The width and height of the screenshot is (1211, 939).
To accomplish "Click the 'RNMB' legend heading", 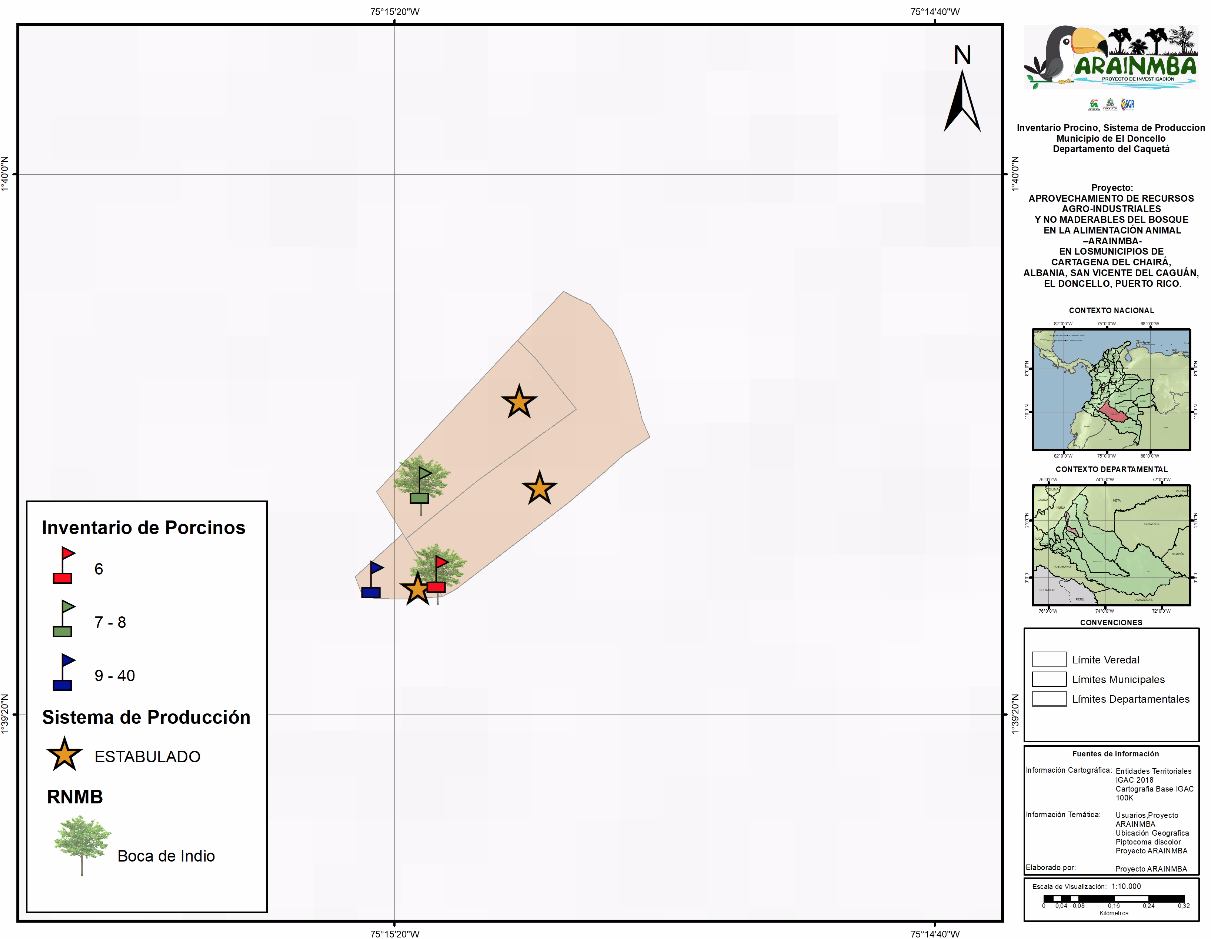I will pyautogui.click(x=75, y=797).
